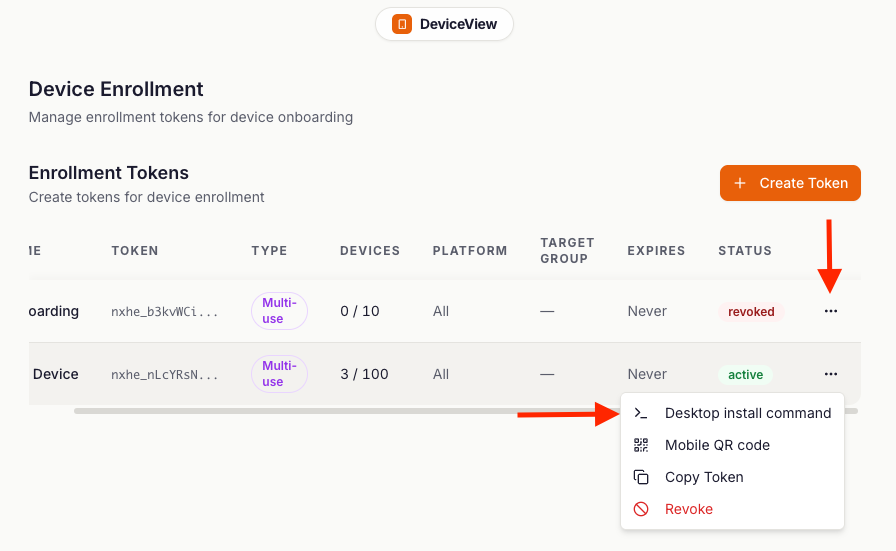Choose the red Revoke menu option
The image size is (896, 551).
click(x=688, y=509)
